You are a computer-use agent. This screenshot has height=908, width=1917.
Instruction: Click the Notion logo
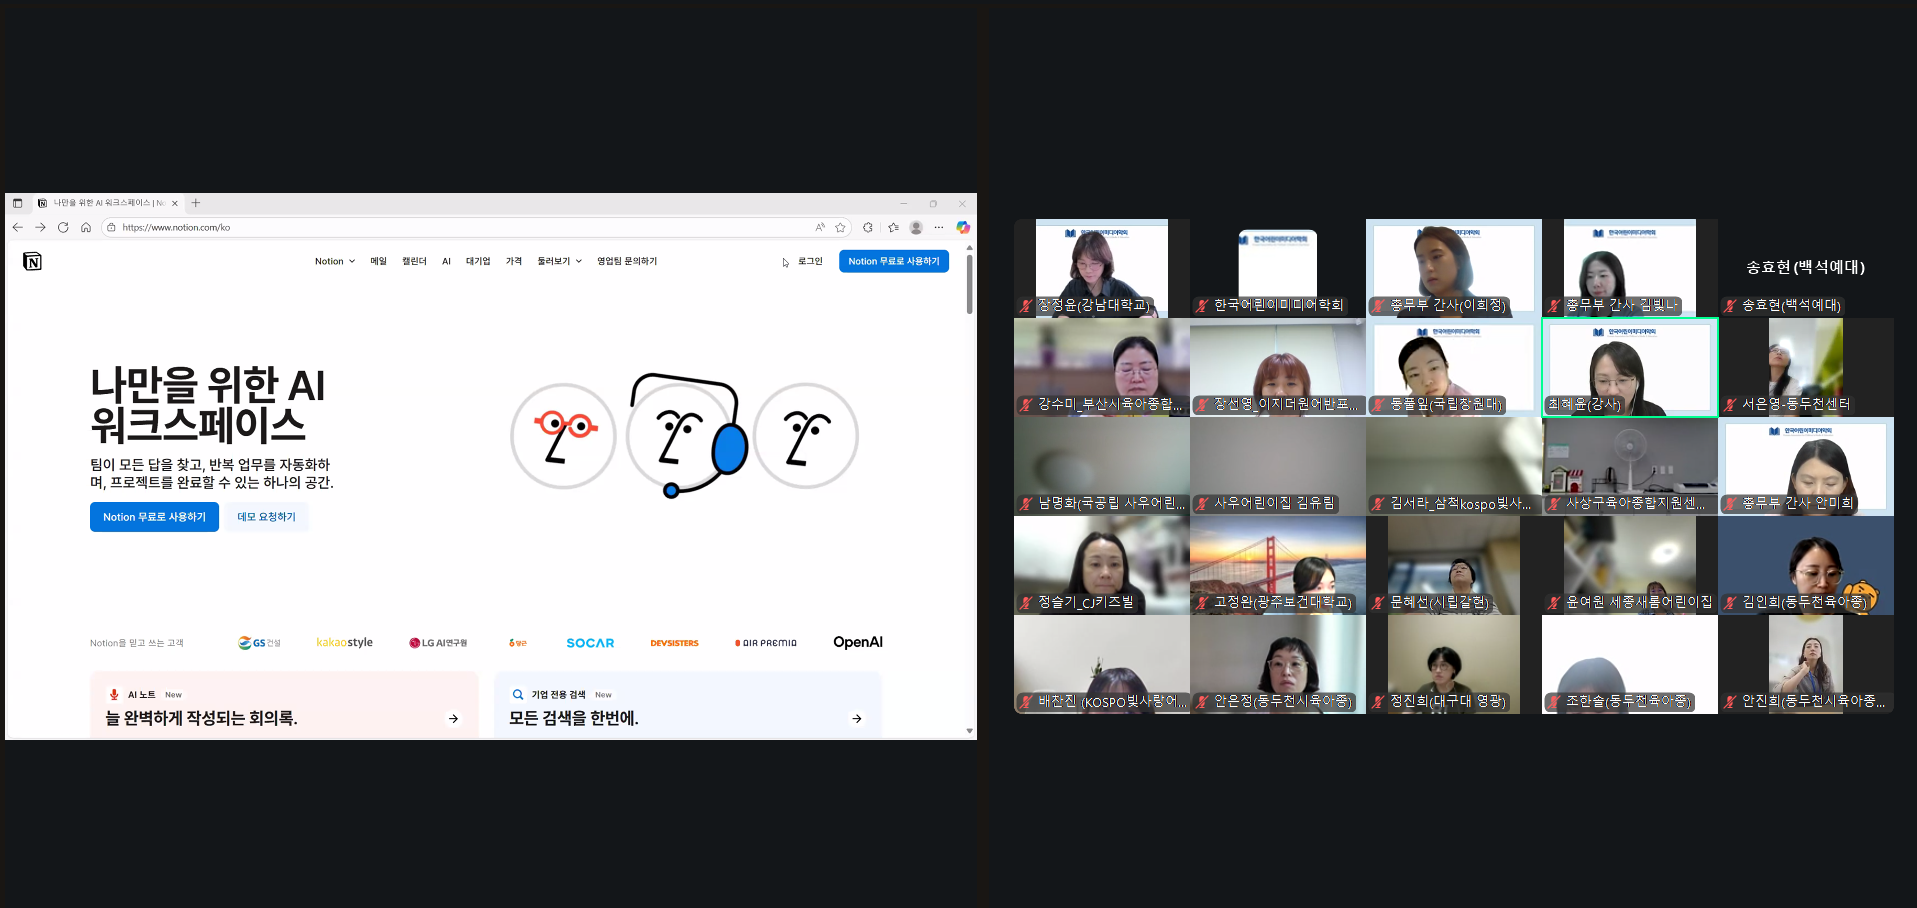click(x=32, y=261)
